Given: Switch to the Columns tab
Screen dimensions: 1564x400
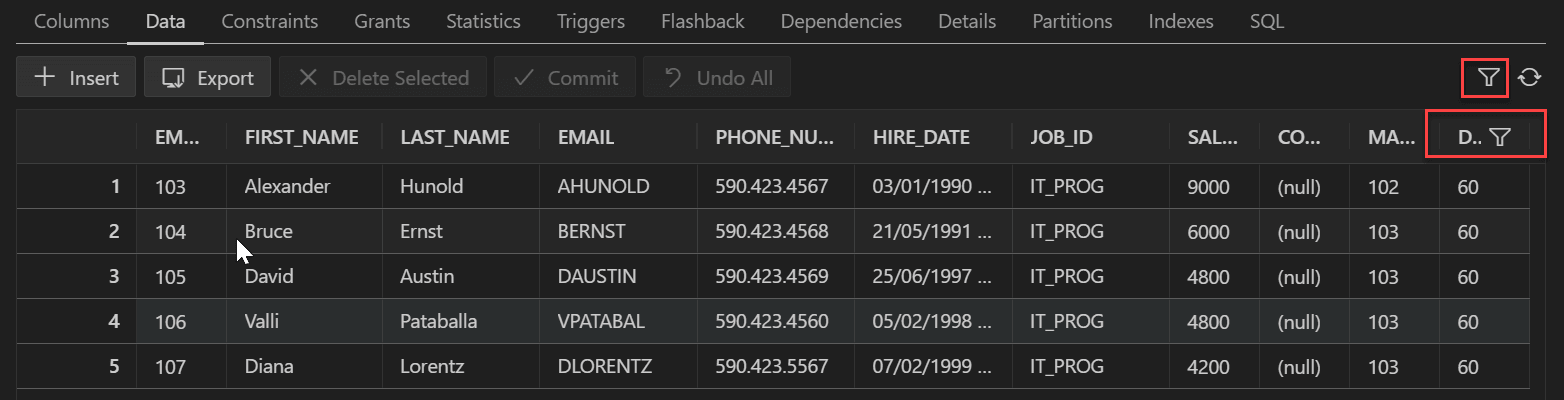Looking at the screenshot, I should (x=72, y=21).
